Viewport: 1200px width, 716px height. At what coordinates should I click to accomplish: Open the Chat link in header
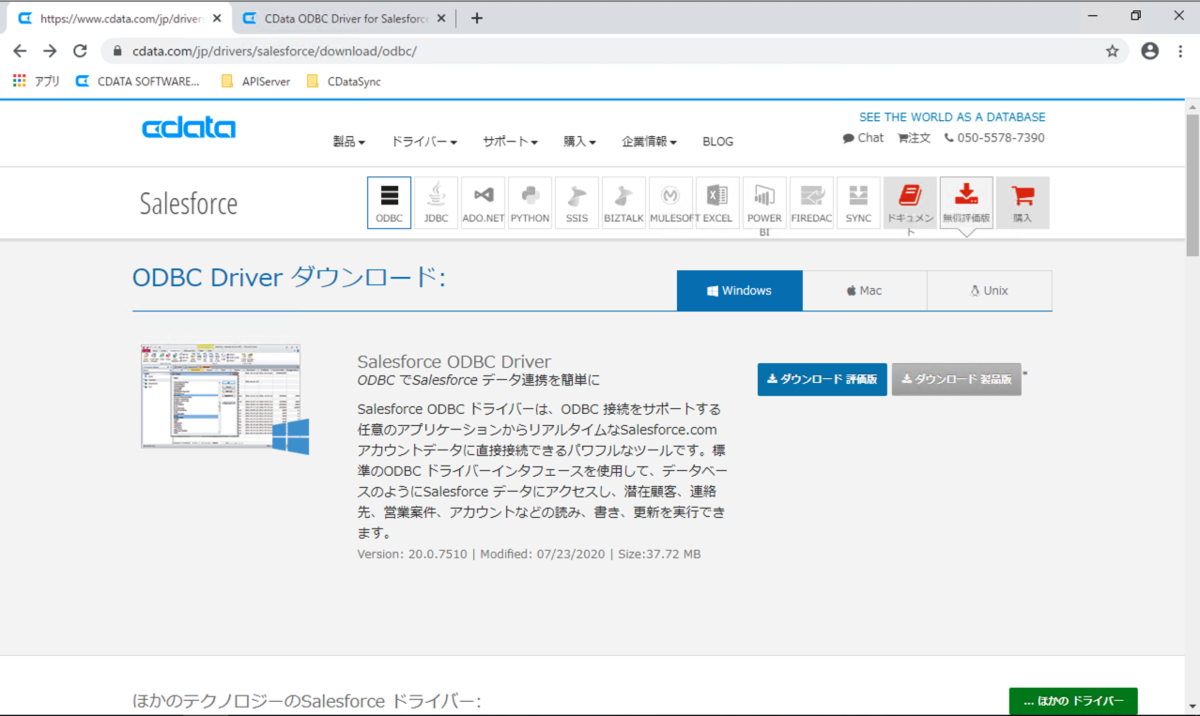click(864, 138)
